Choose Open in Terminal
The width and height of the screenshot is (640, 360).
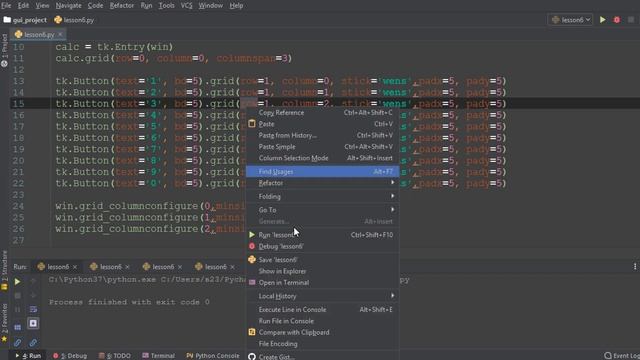pos(322,283)
